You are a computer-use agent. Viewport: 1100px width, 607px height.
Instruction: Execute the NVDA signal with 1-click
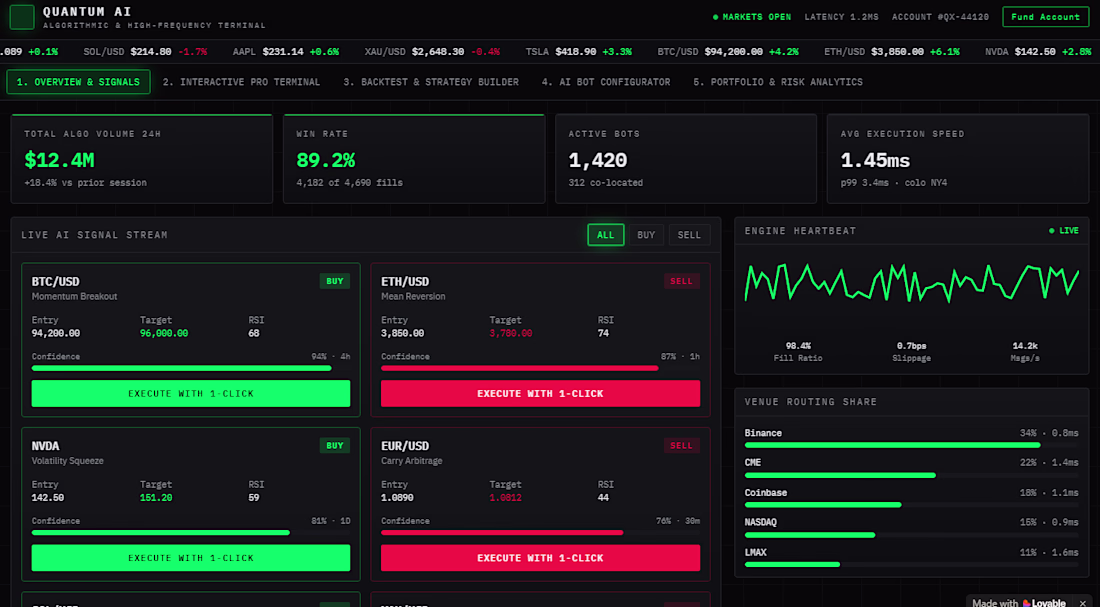pos(191,558)
